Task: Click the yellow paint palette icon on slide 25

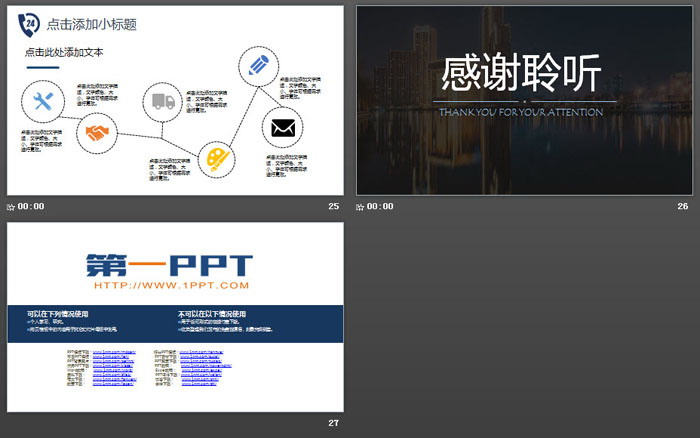Action: tap(217, 160)
